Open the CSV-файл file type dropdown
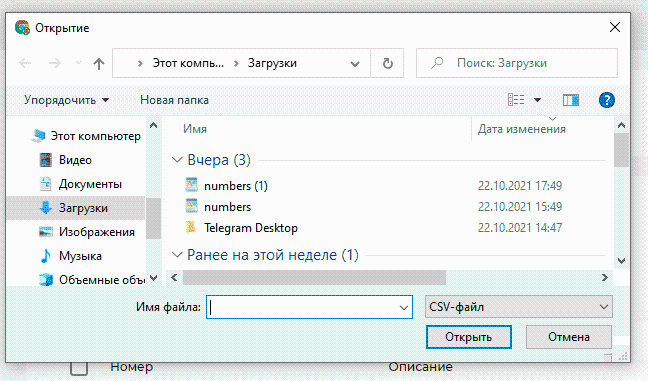 (519, 307)
